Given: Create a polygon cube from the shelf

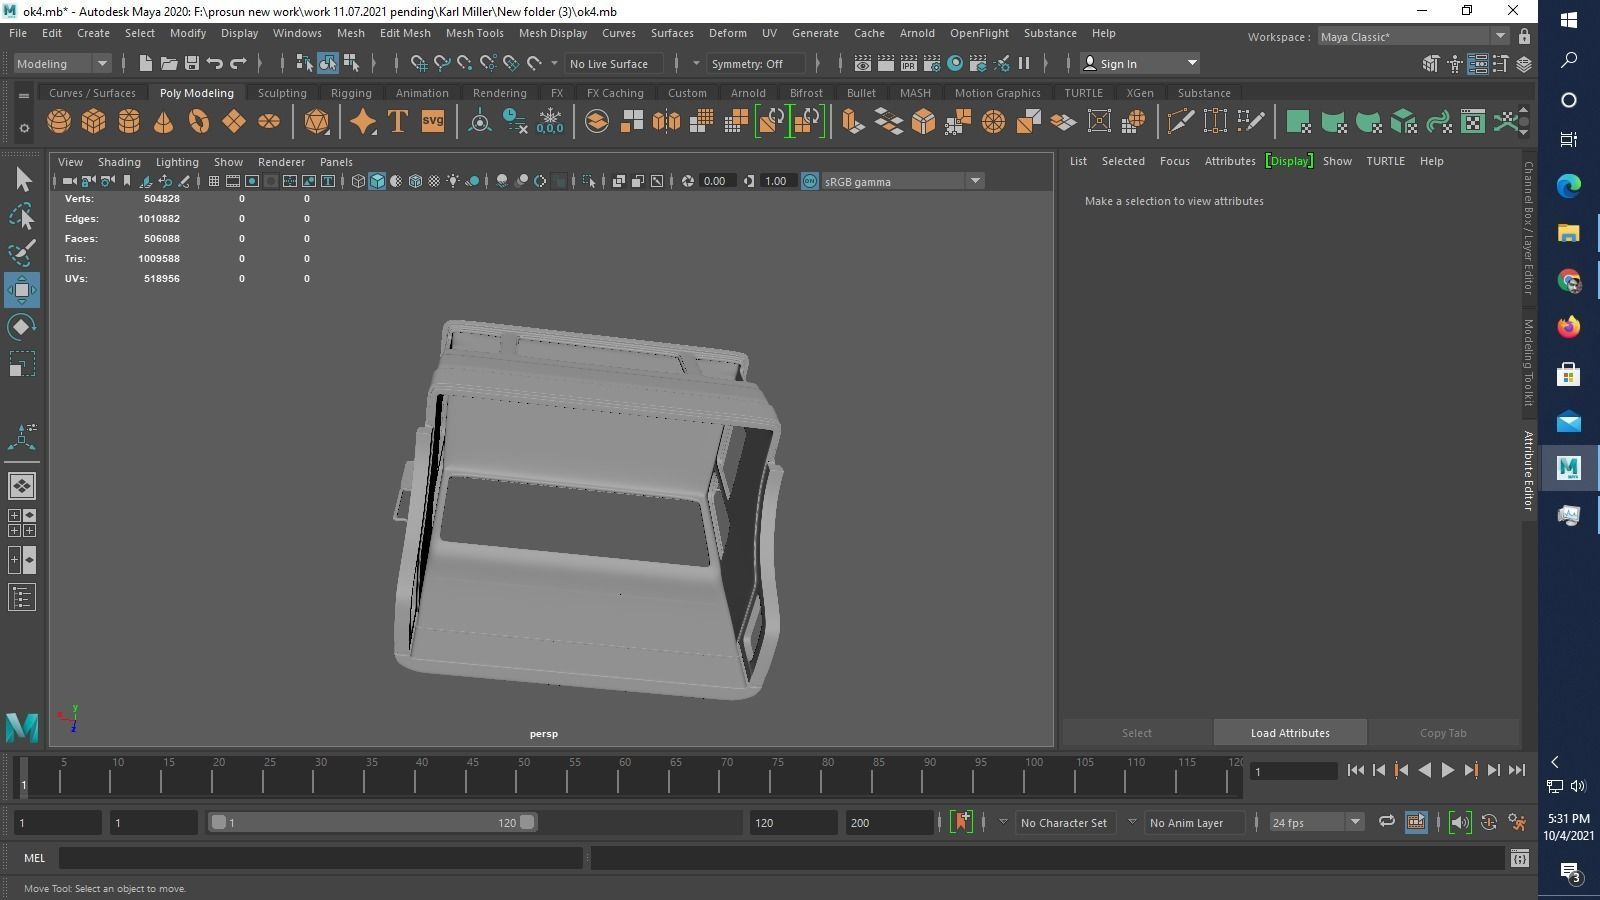Looking at the screenshot, I should tap(94, 122).
